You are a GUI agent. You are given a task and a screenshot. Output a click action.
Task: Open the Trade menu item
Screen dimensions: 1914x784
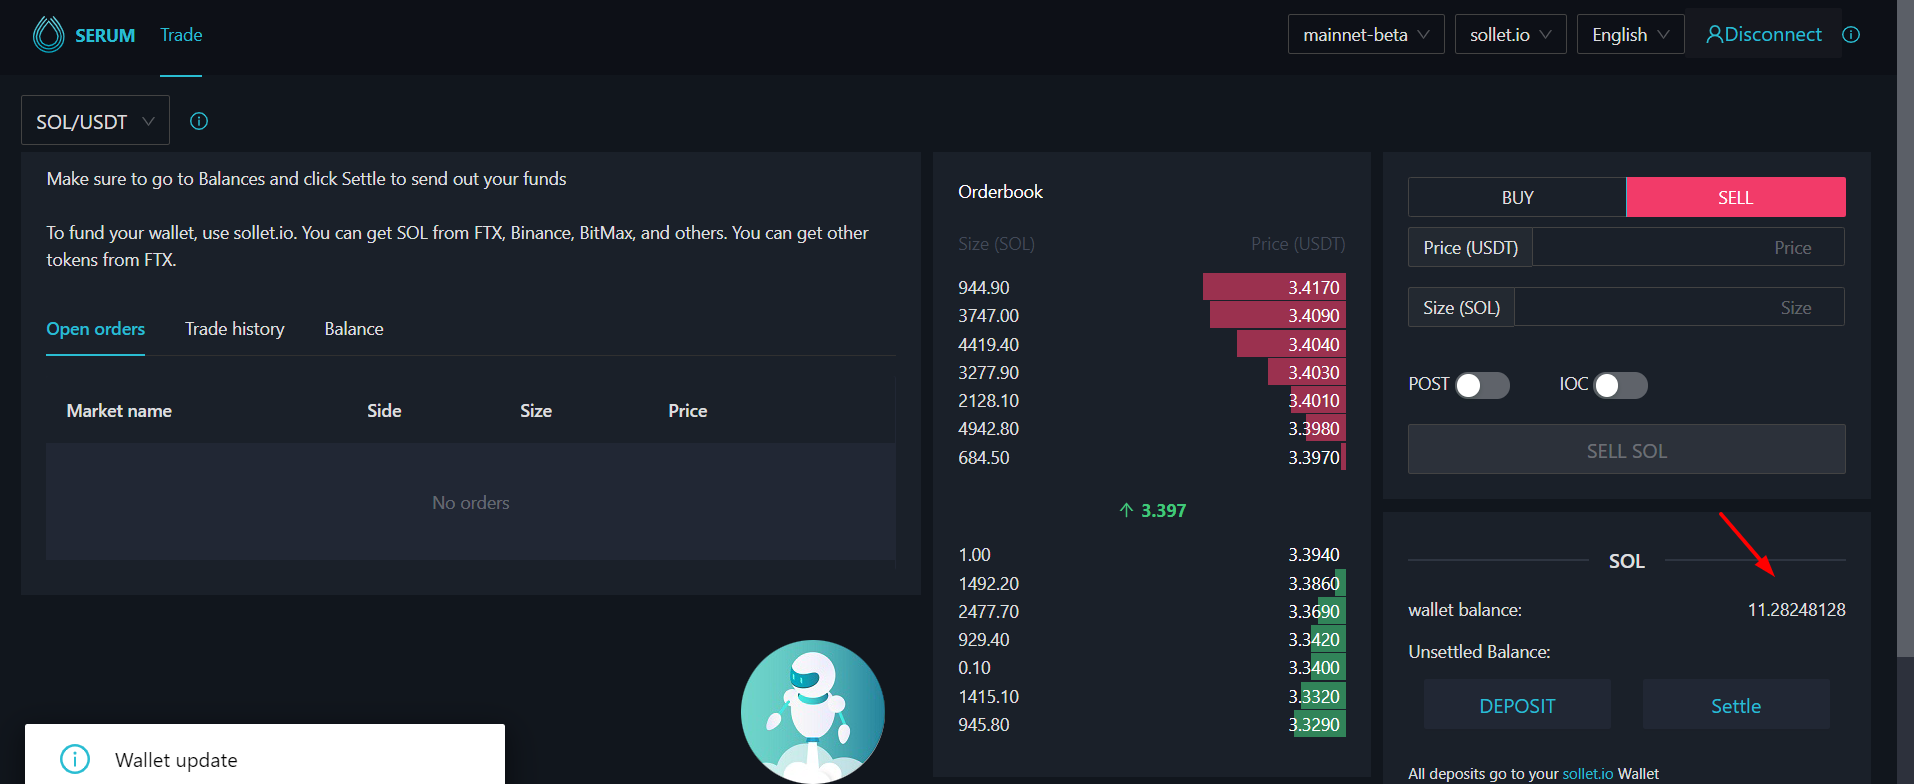tap(181, 35)
